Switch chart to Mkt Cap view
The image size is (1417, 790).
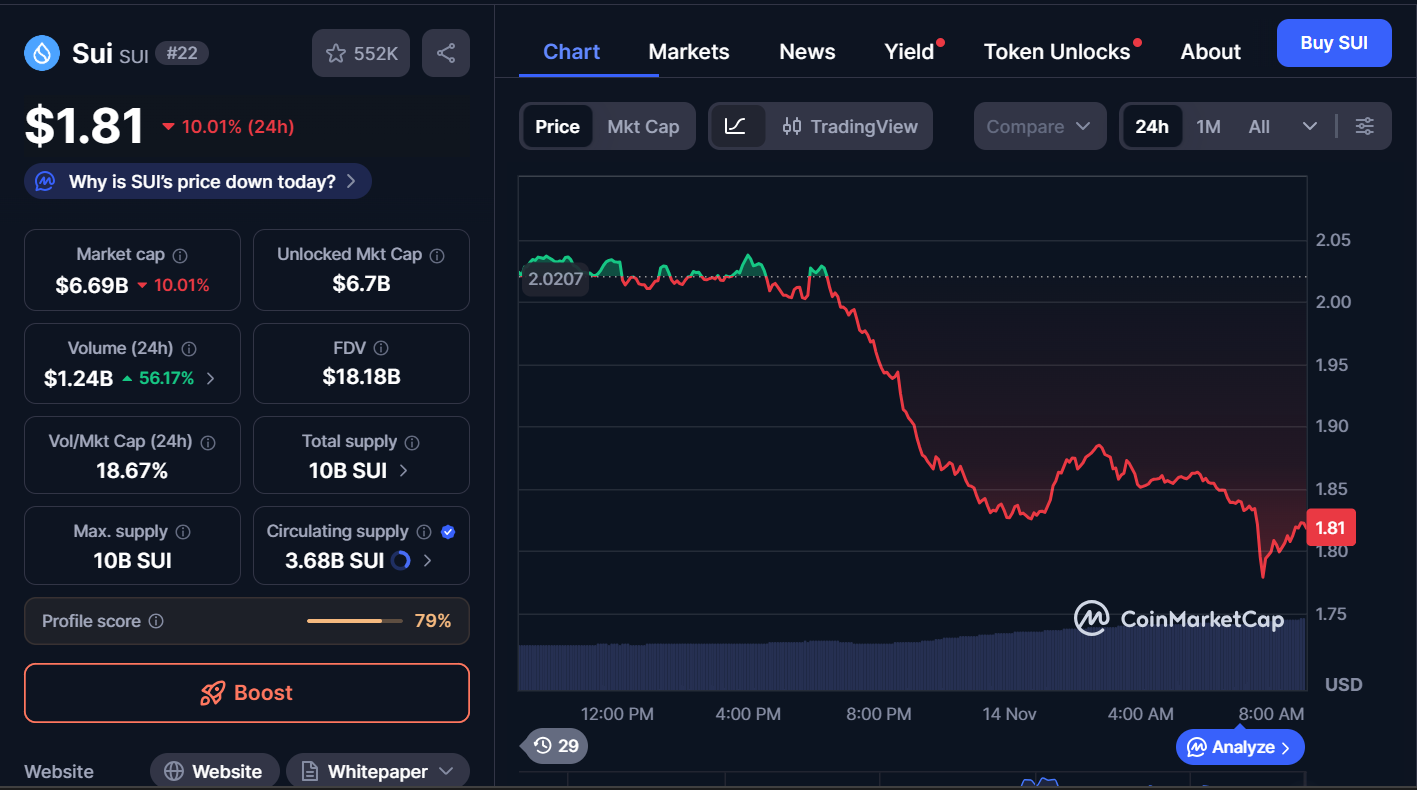point(643,126)
